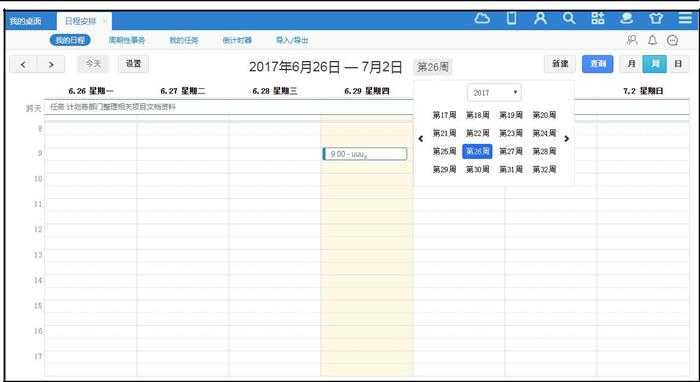Open the chat bubble message icon
The image size is (700, 382).
pyautogui.click(x=672, y=40)
